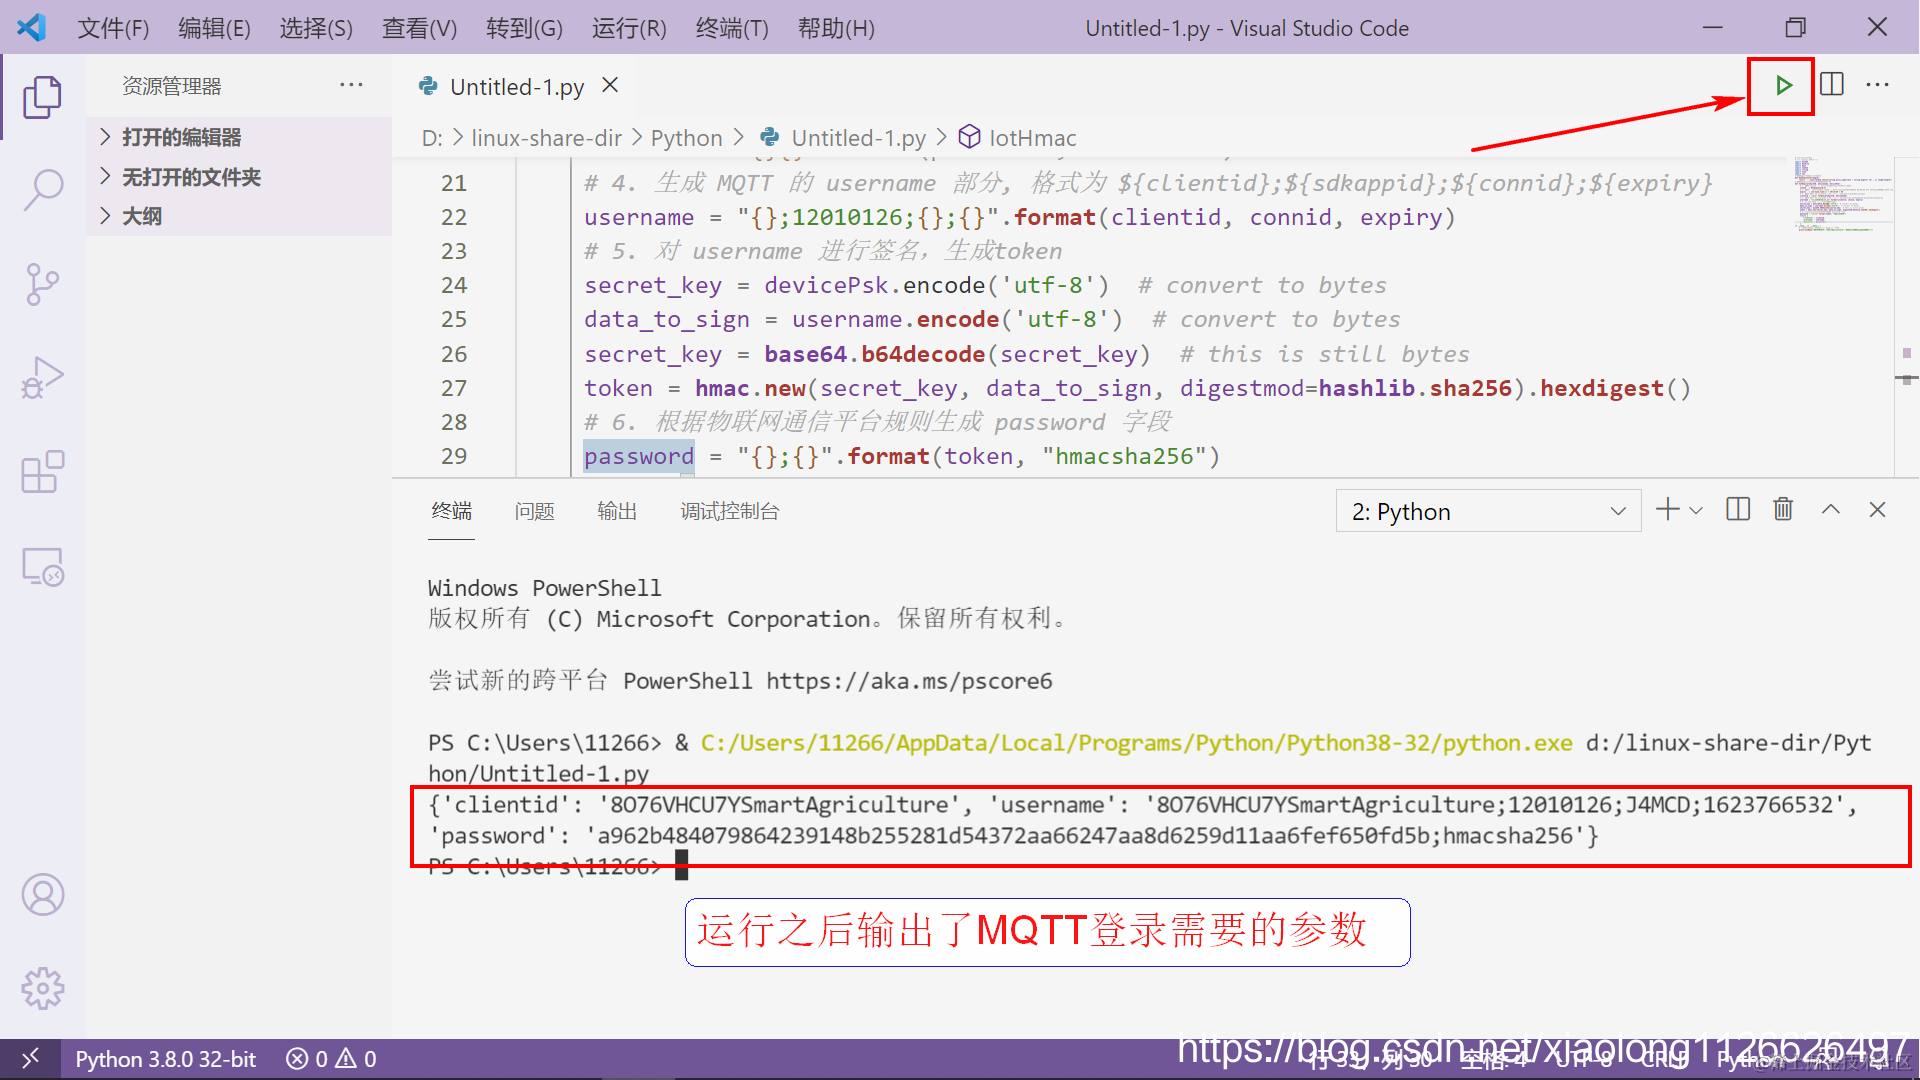Image resolution: width=1920 pixels, height=1080 pixels.
Task: Open the 查看(V) menu
Action: pos(420,28)
